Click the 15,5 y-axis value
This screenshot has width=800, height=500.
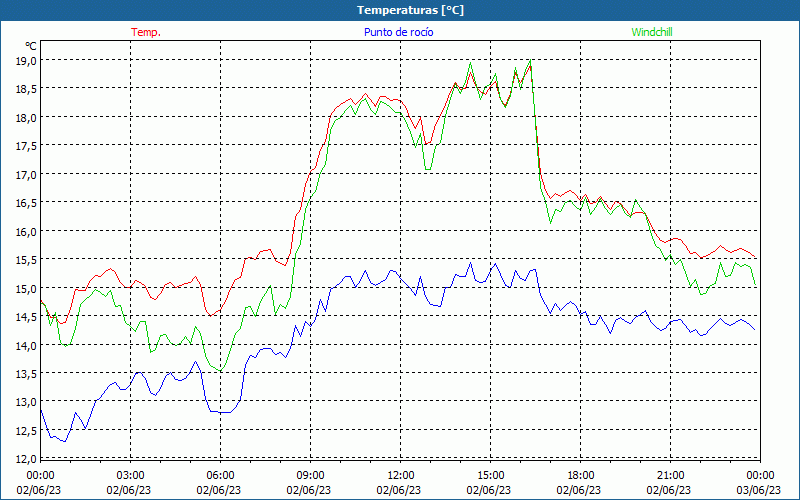[x=27, y=260]
